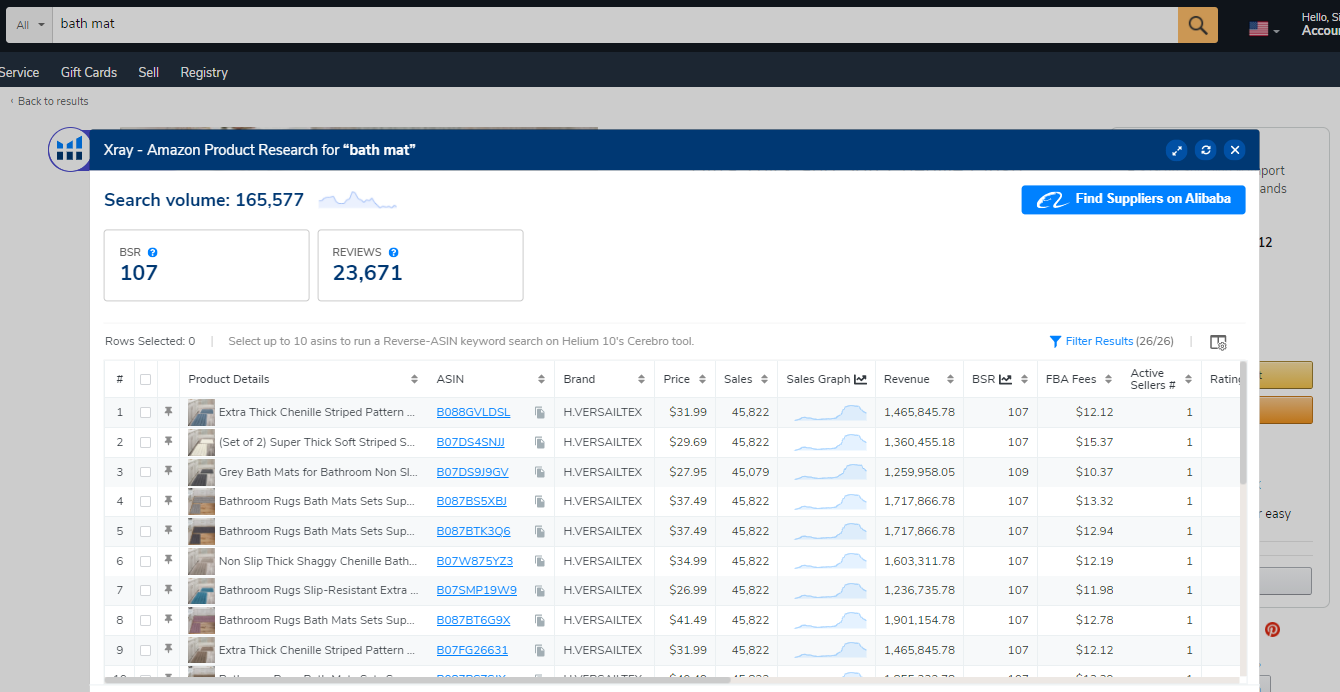Screen dimensions: 1340x692
Task: Click Sales Graph header chart icon
Action: [x=860, y=379]
